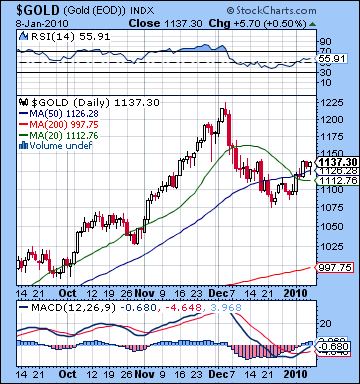Click the 55.91 RSI value tag at right
The height and width of the screenshot is (384, 360).
(x=332, y=59)
